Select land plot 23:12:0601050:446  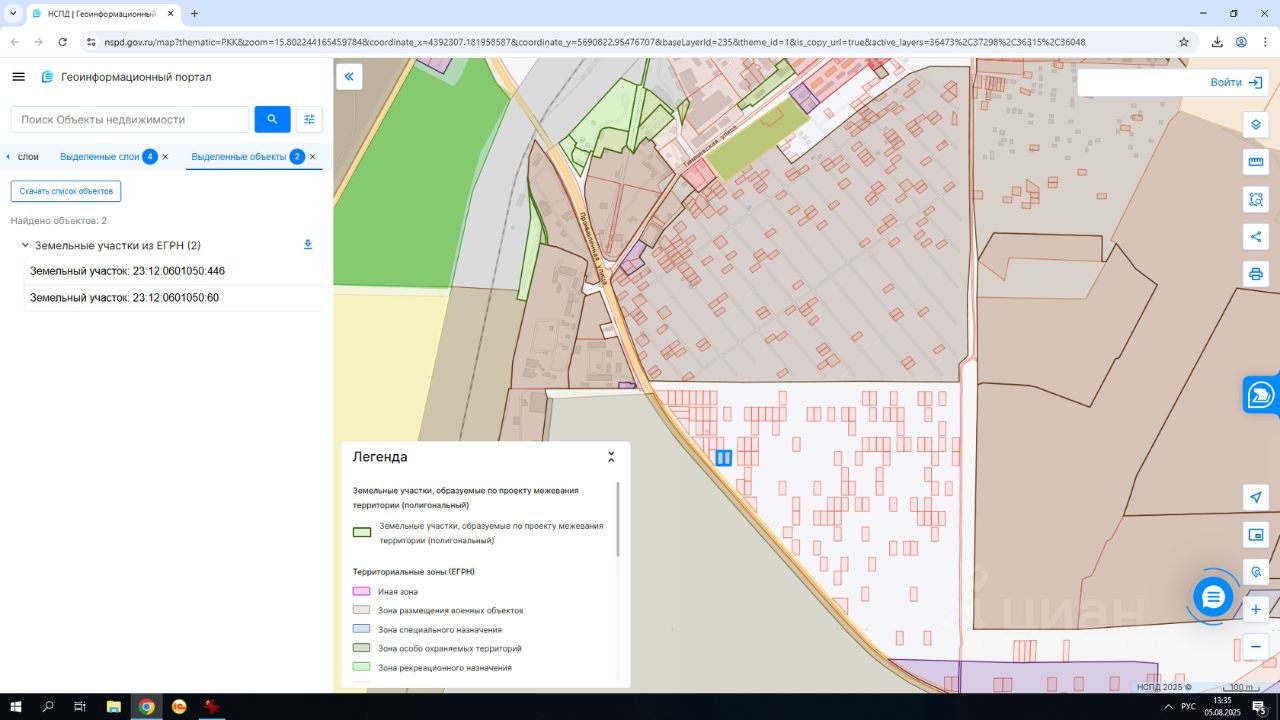tap(127, 271)
